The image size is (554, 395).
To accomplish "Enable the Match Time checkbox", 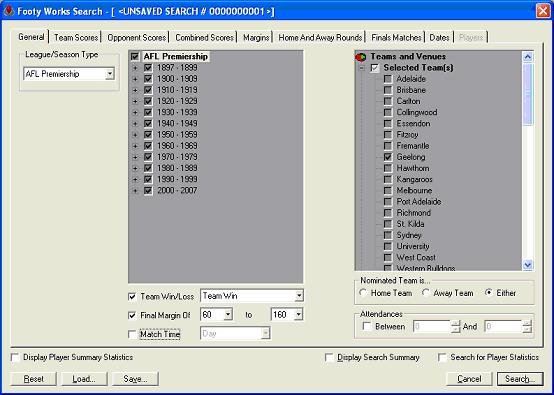I will tap(132, 334).
